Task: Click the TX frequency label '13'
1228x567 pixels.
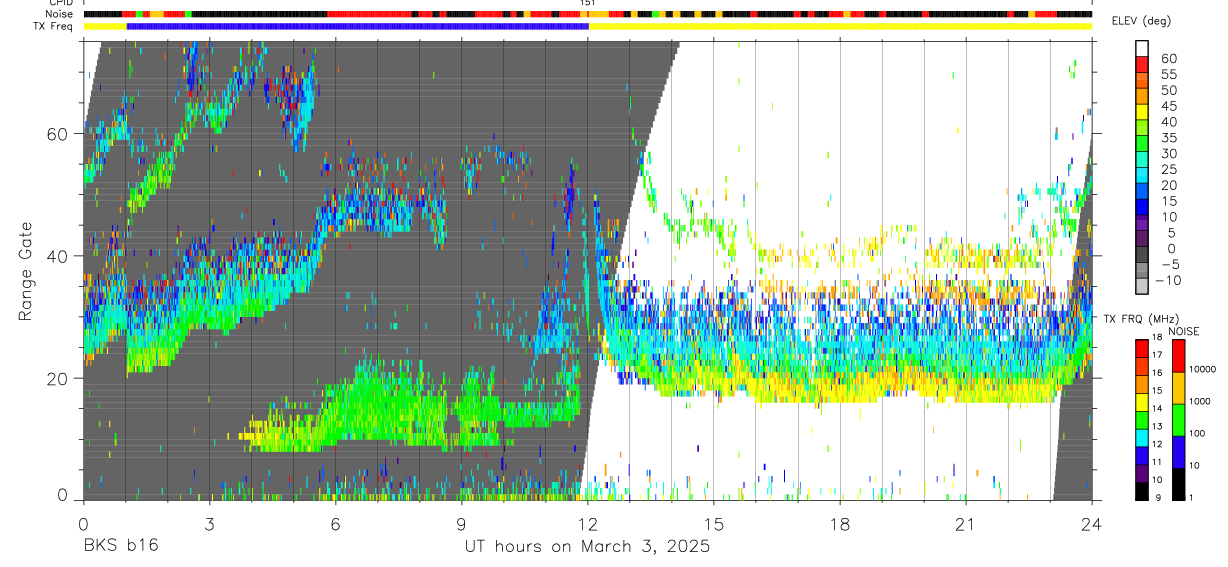Action: click(x=1157, y=427)
